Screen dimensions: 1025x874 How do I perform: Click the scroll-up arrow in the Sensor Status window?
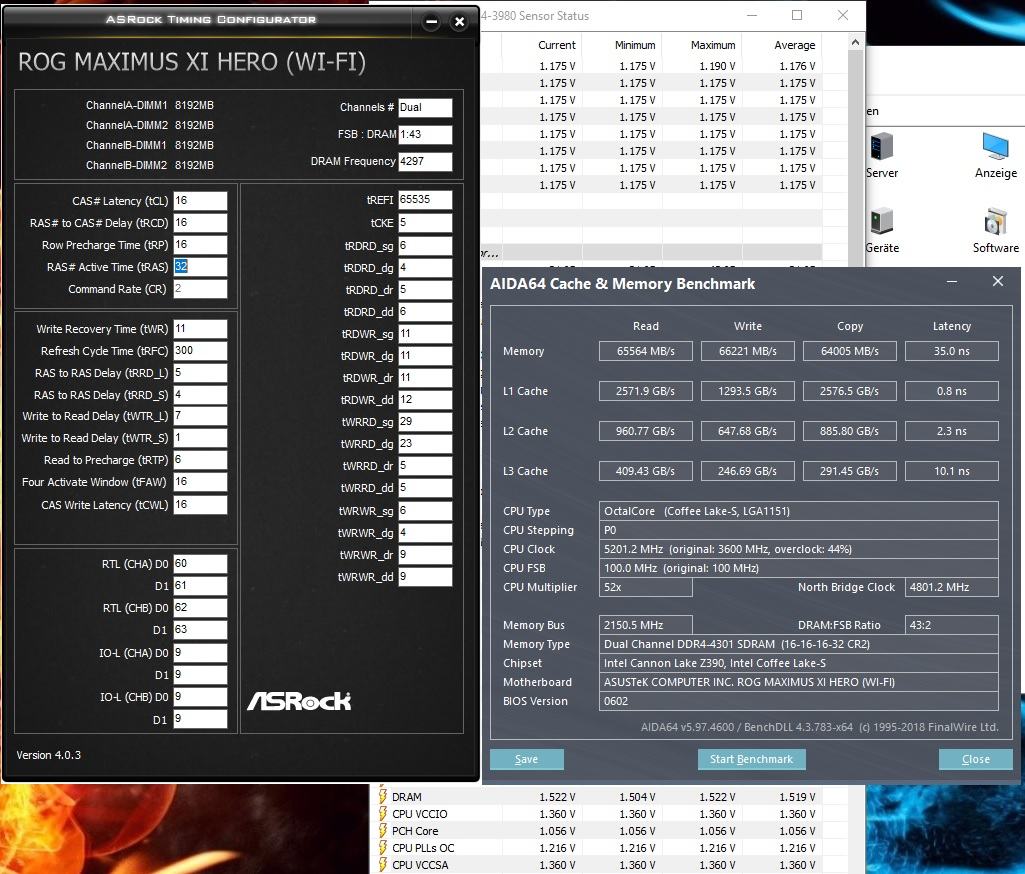[855, 42]
